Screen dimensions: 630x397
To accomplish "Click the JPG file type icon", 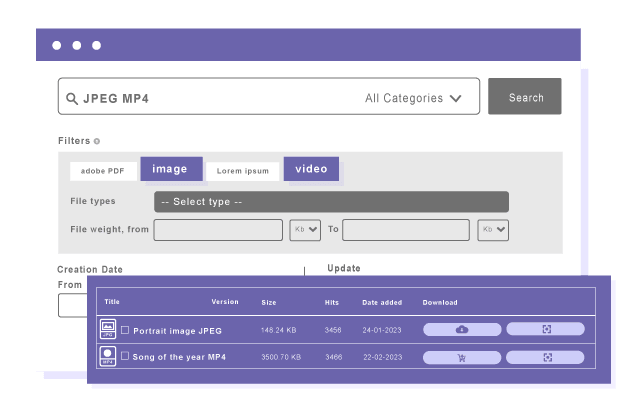I will pos(108,329).
